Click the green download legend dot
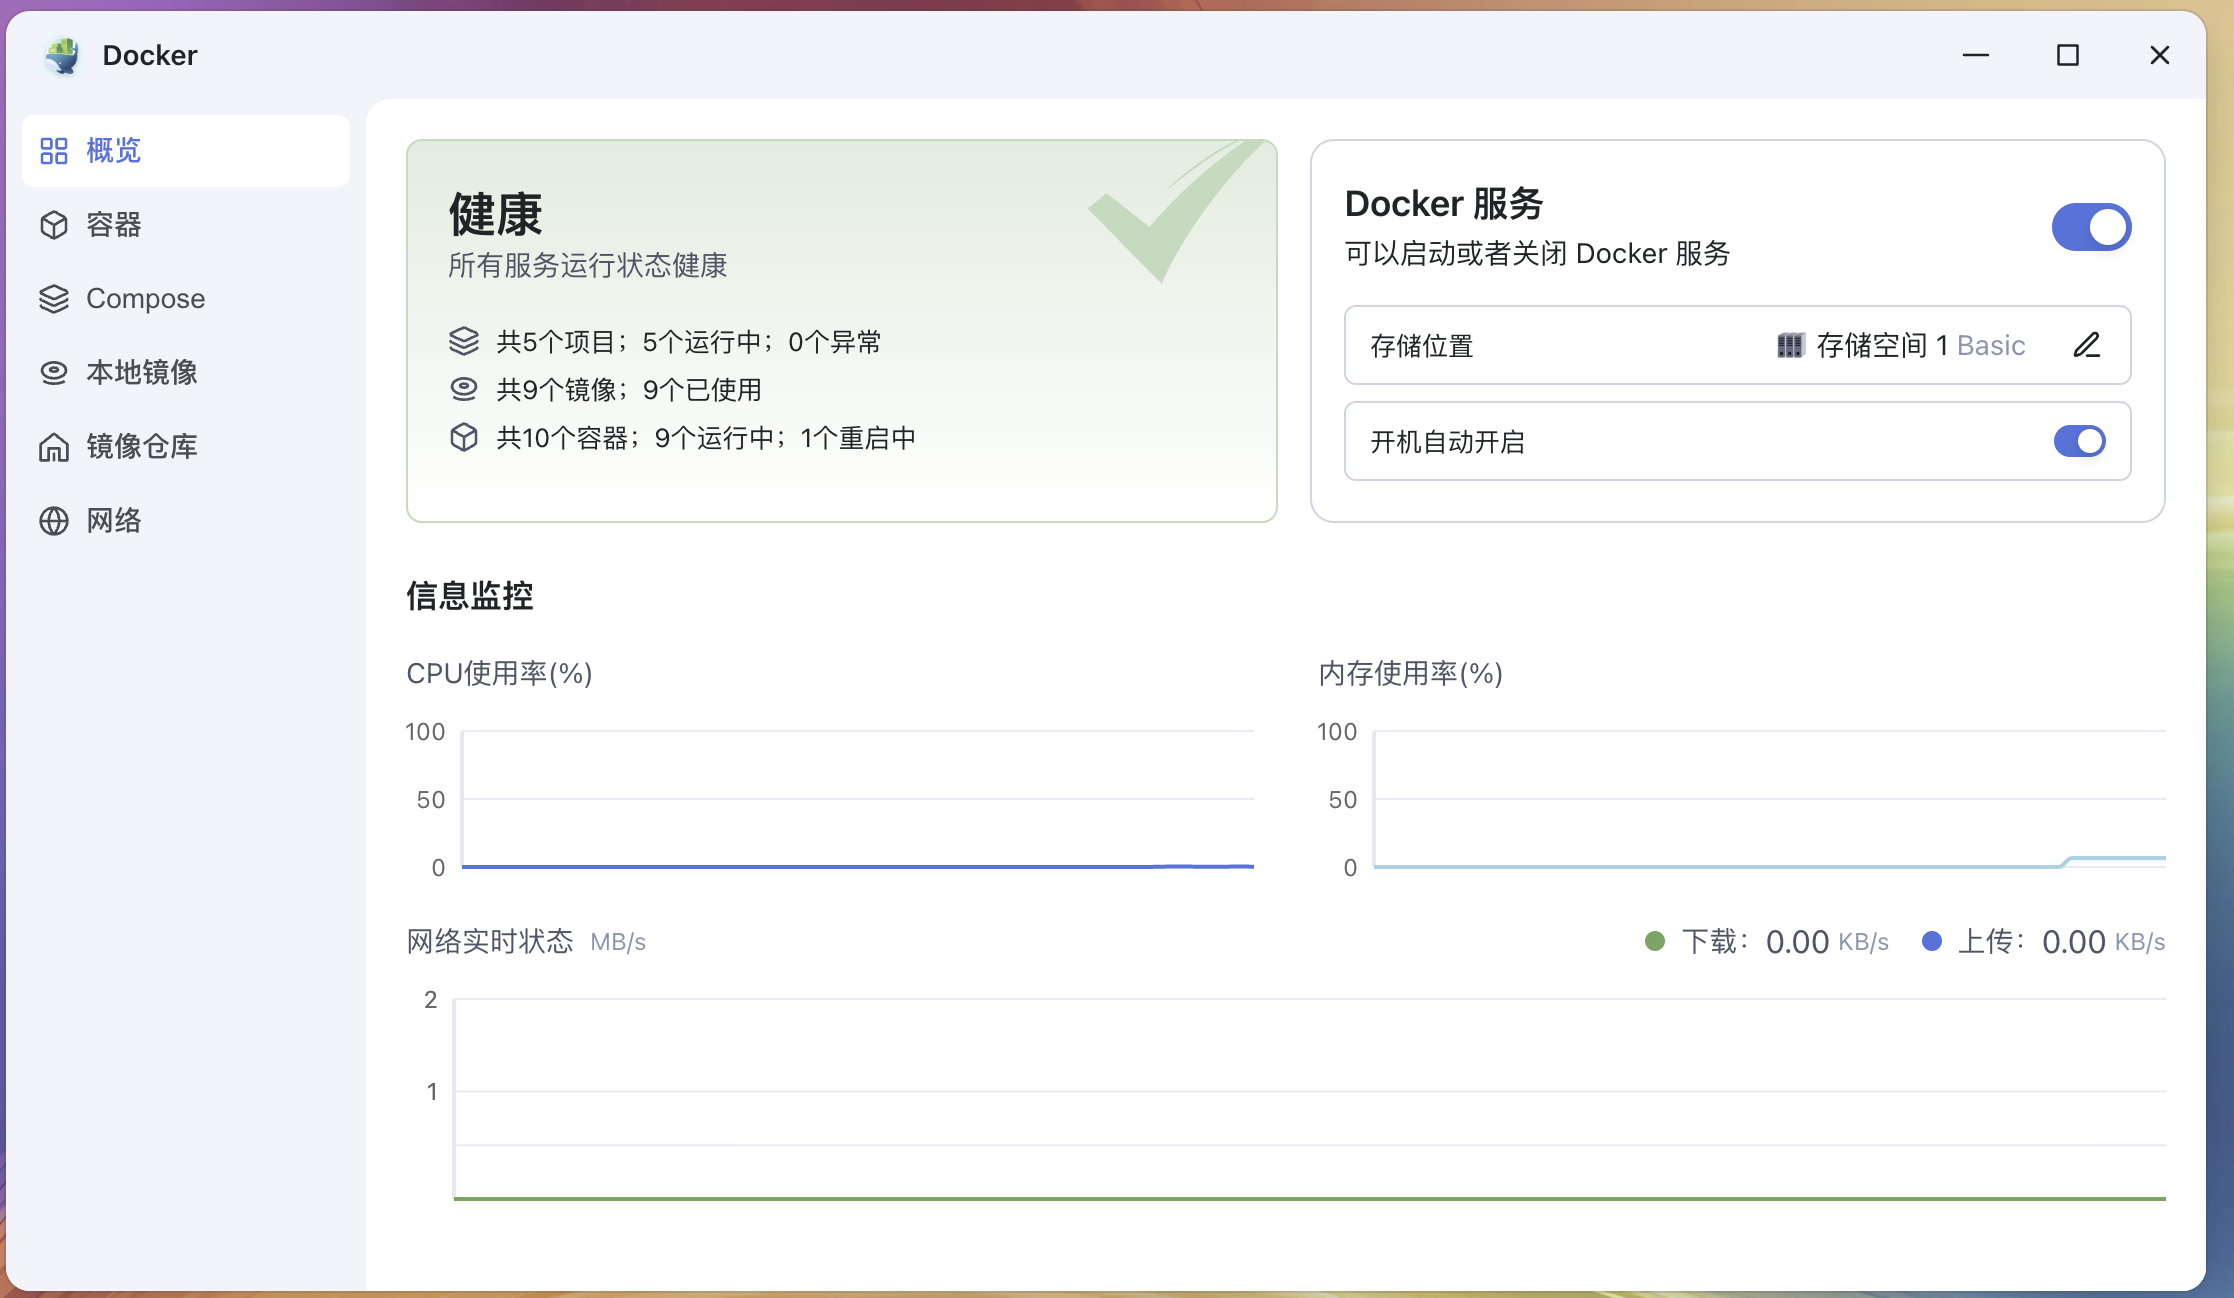The width and height of the screenshot is (2234, 1298). [1655, 941]
